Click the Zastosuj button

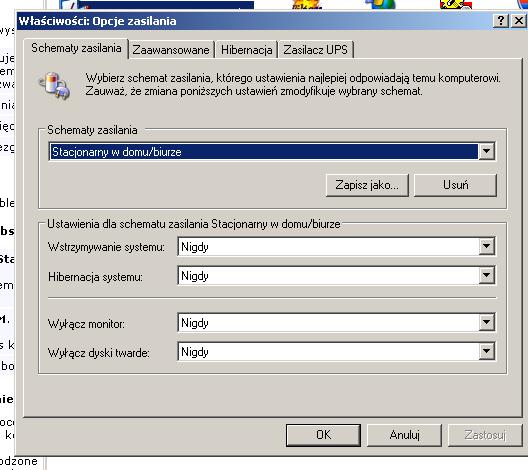click(485, 435)
